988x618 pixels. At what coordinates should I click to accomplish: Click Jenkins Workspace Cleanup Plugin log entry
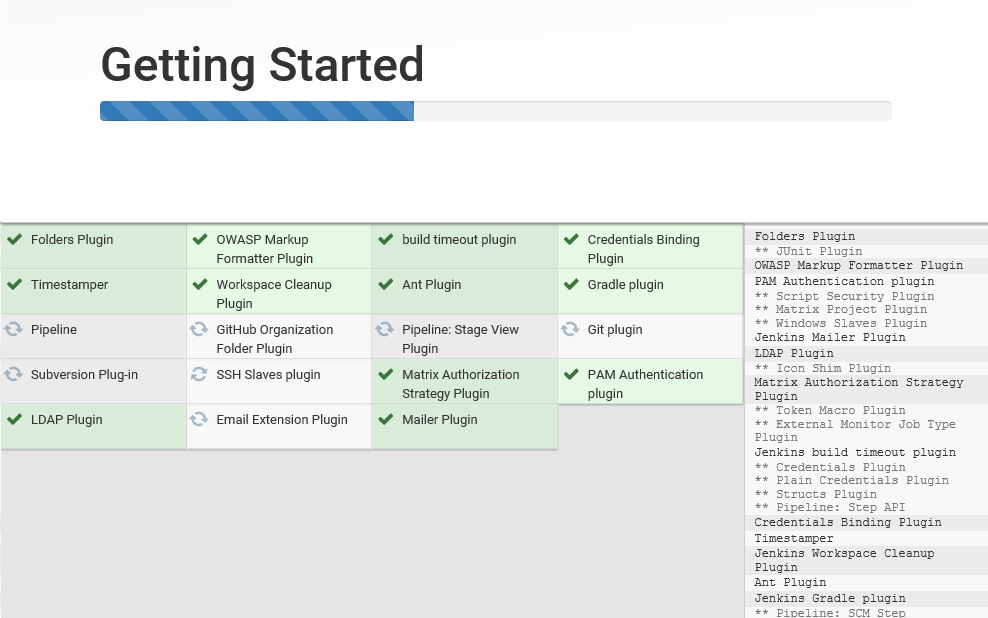844,560
